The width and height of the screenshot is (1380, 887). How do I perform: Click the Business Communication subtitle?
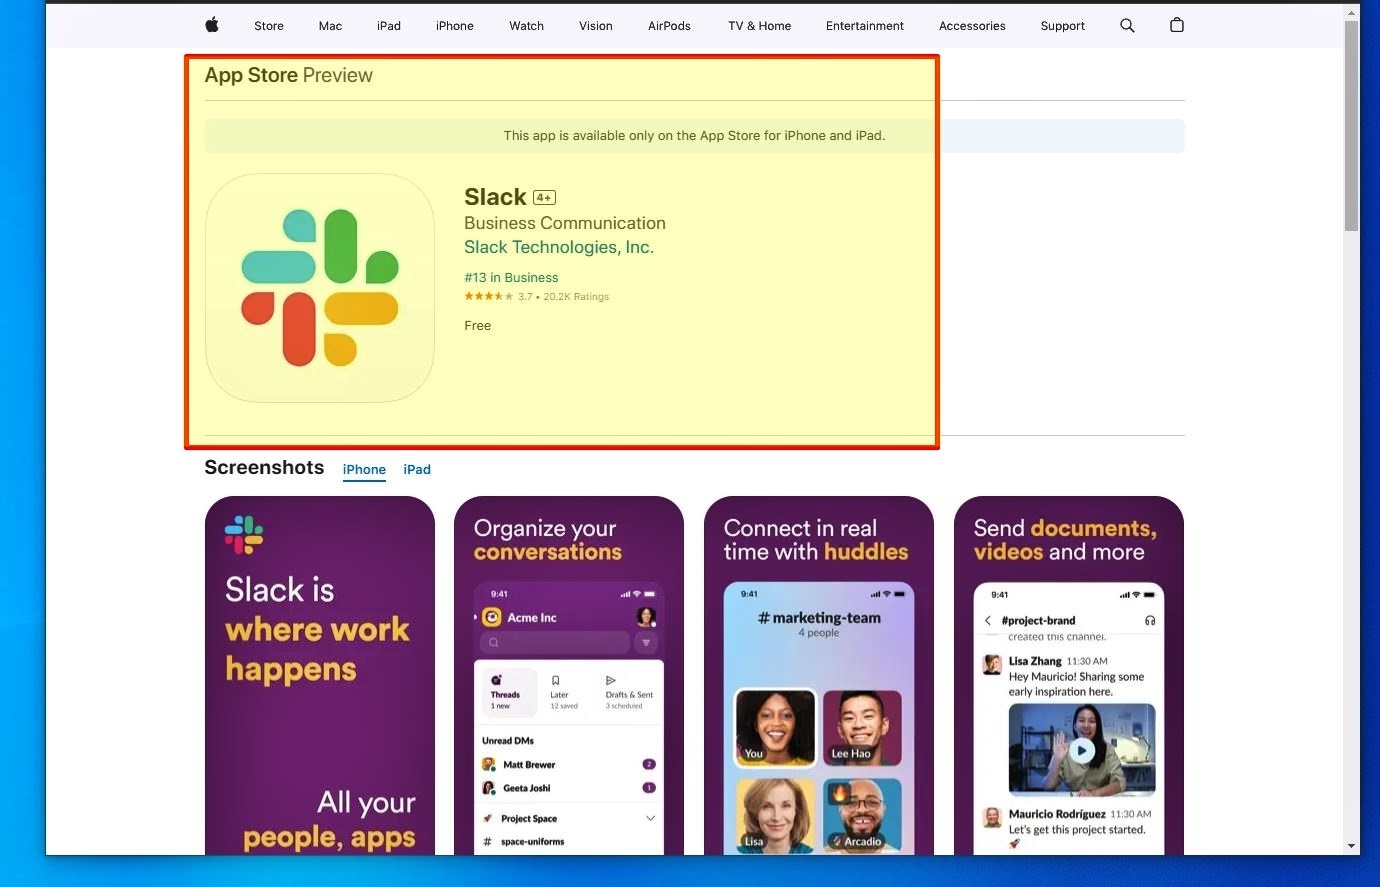[x=565, y=223]
